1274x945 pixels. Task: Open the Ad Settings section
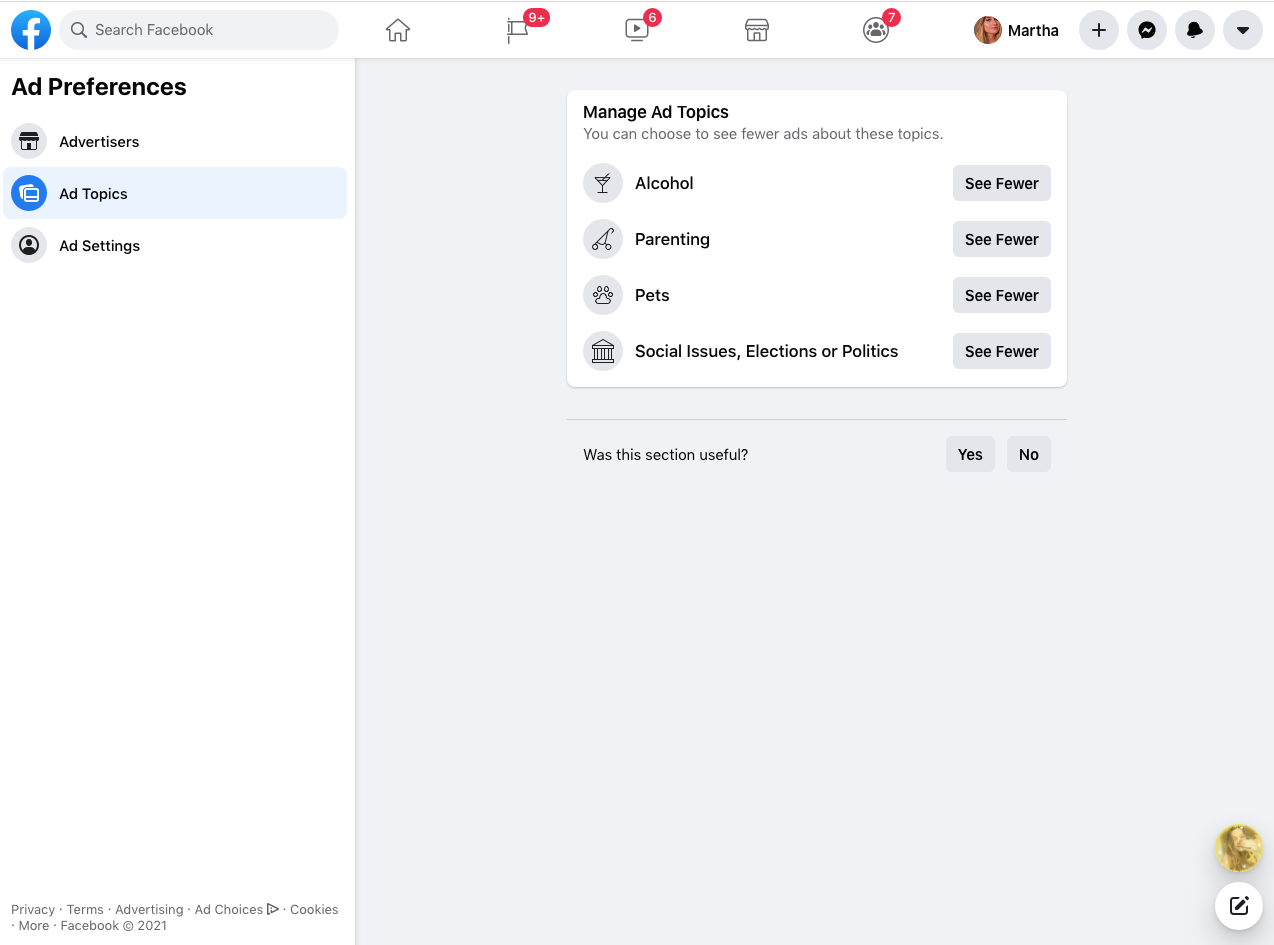point(175,245)
